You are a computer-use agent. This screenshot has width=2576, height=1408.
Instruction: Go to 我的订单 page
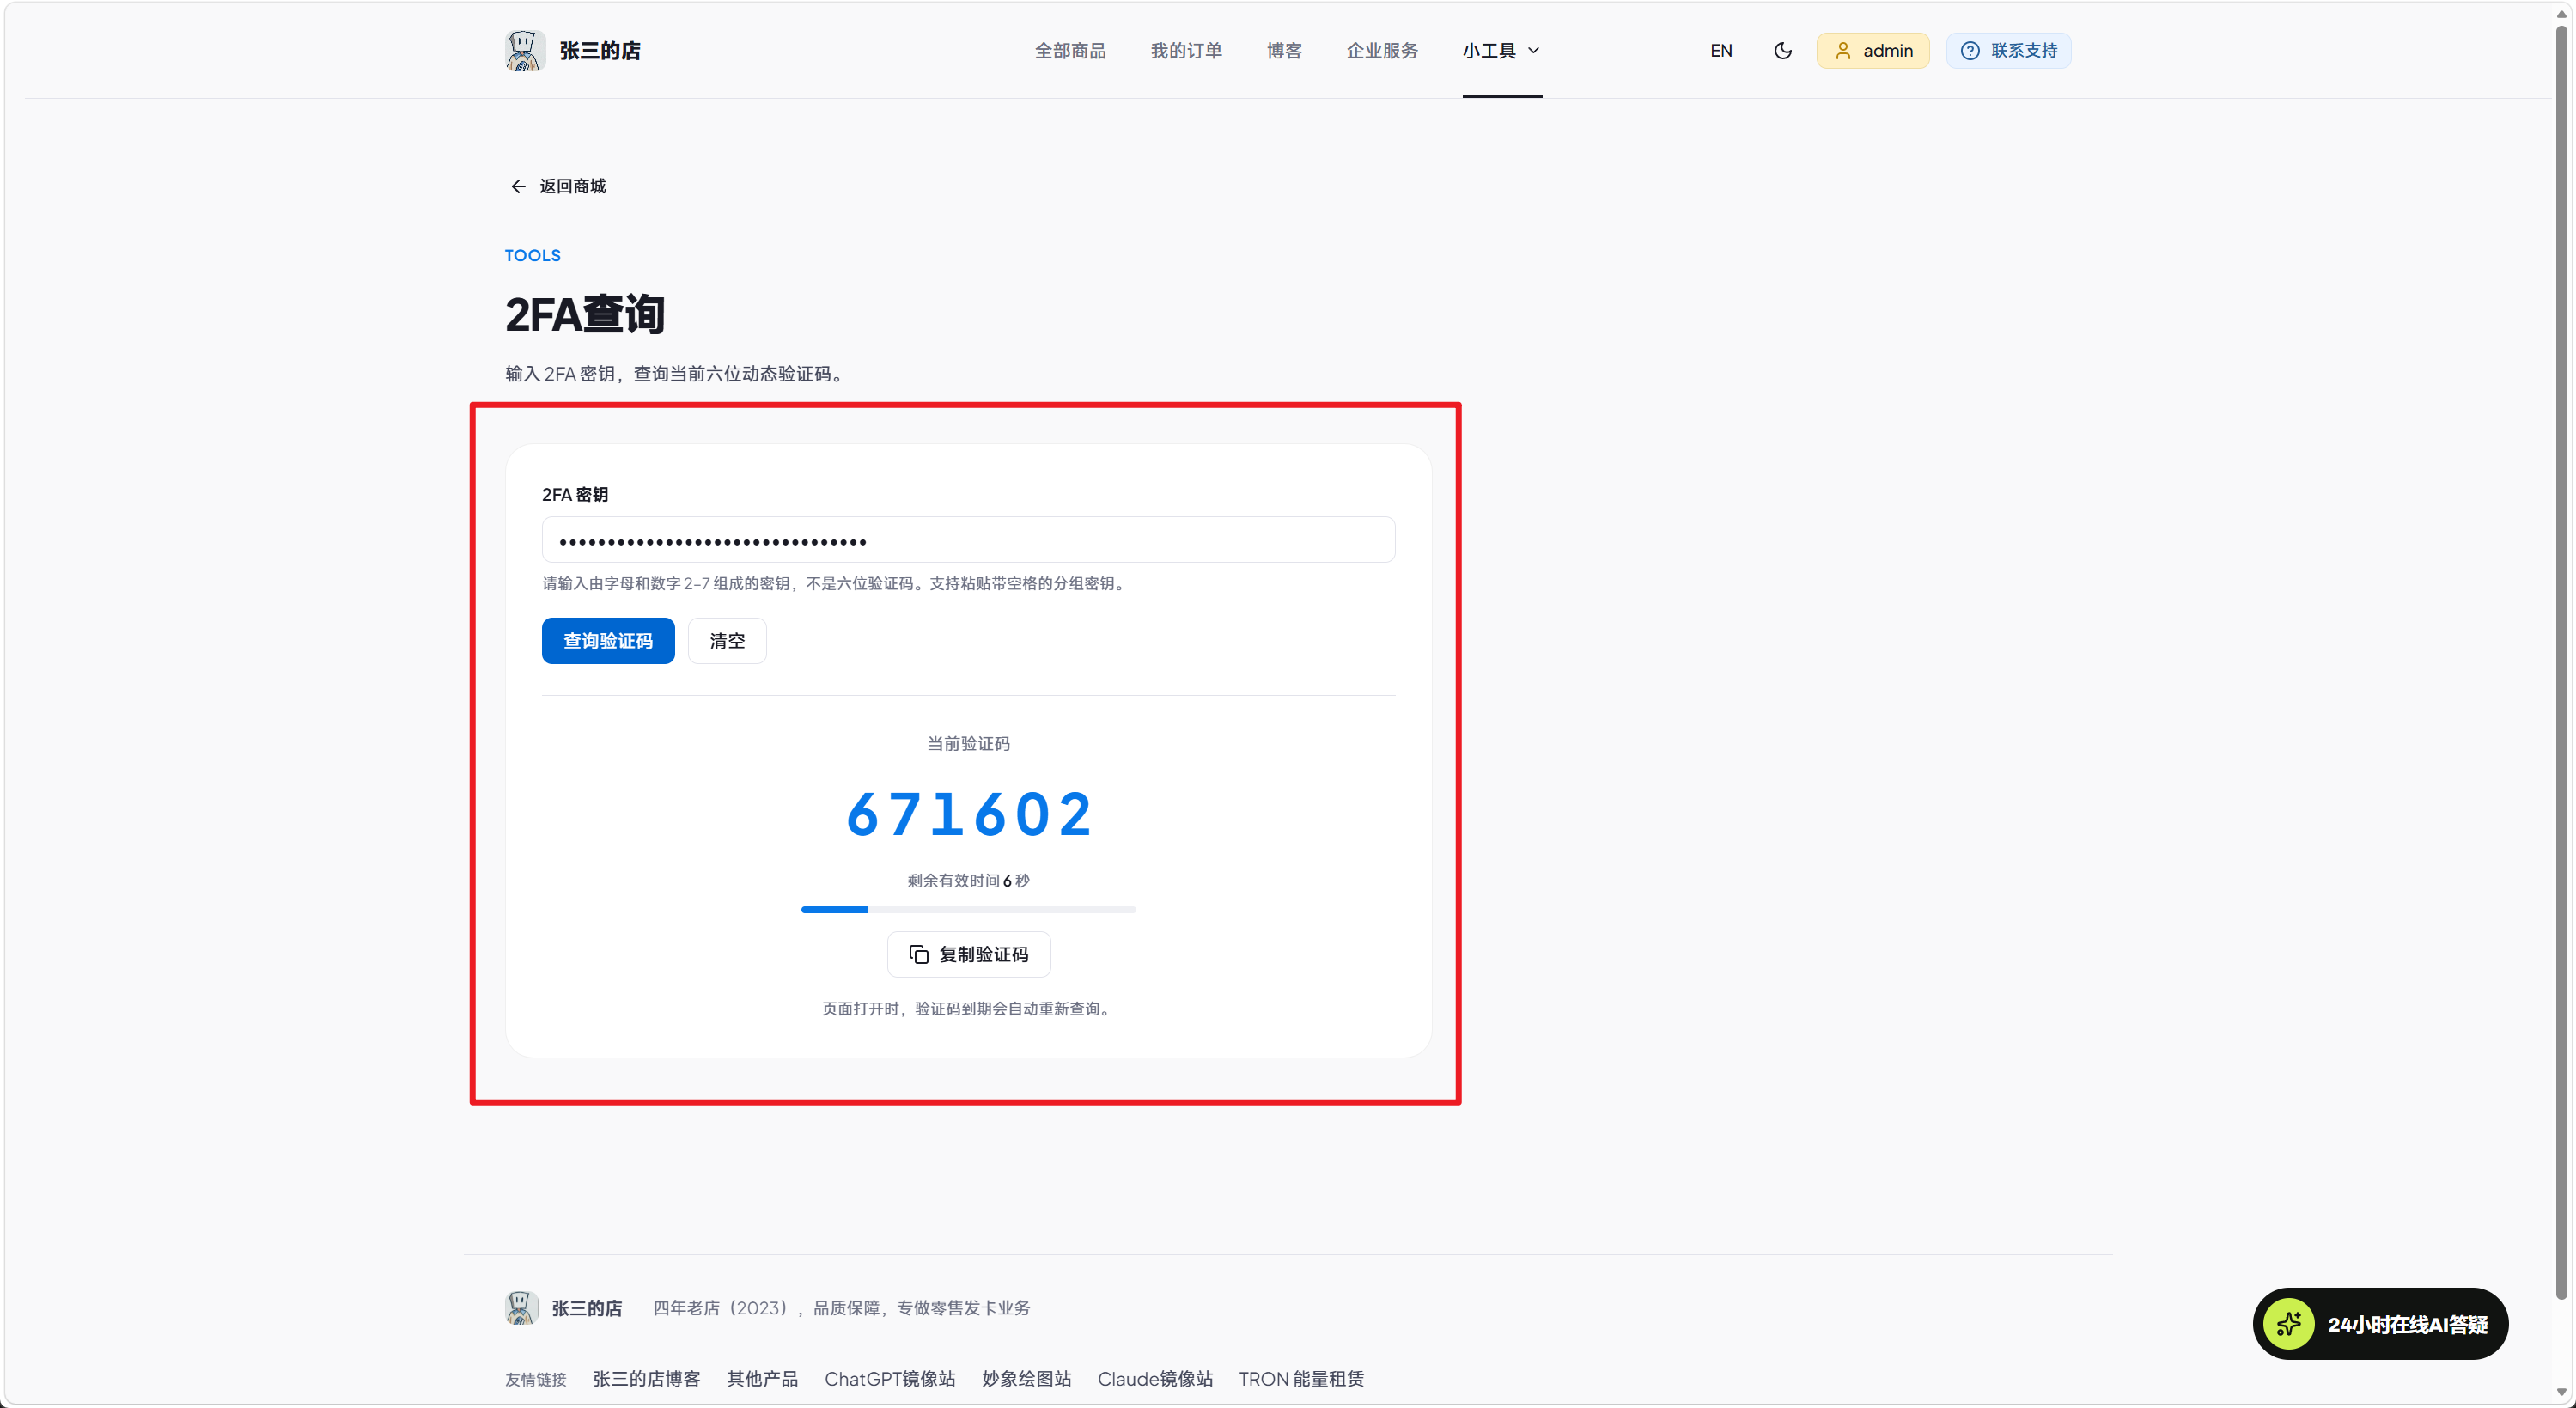pos(1186,50)
